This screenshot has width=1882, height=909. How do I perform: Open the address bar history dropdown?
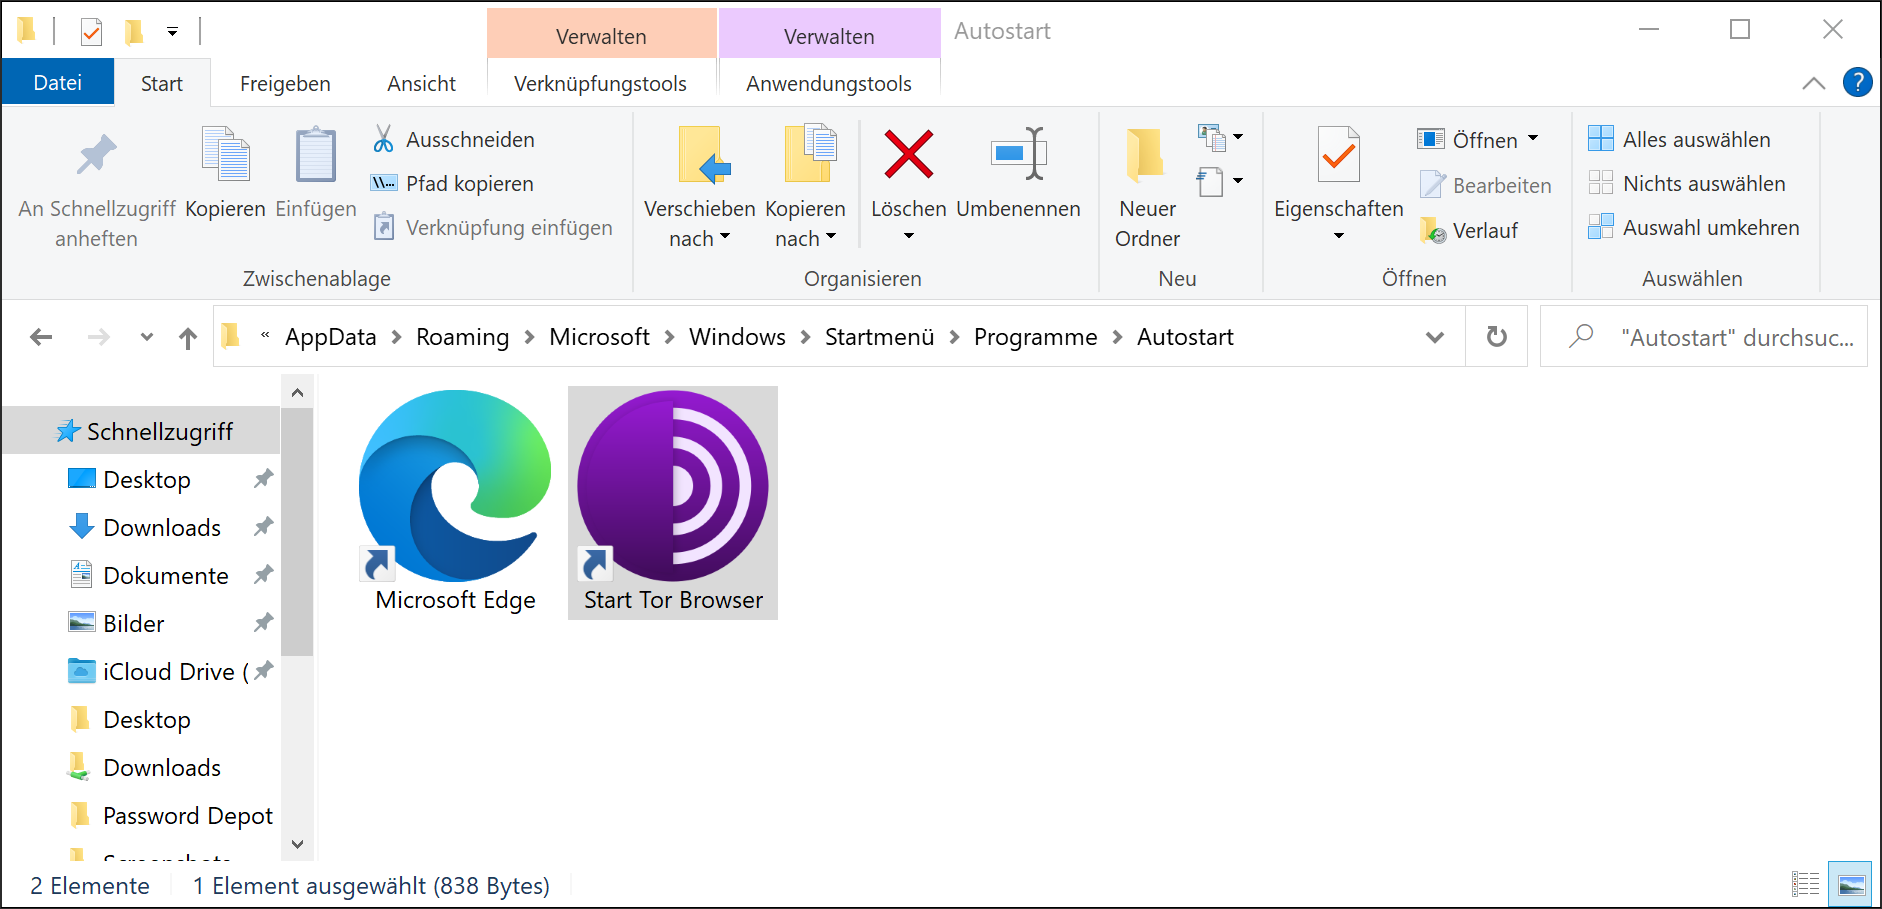[1435, 337]
